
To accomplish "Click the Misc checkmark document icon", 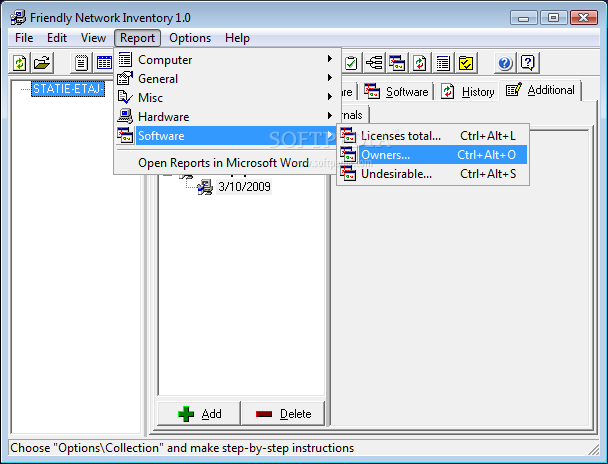I will point(125,97).
